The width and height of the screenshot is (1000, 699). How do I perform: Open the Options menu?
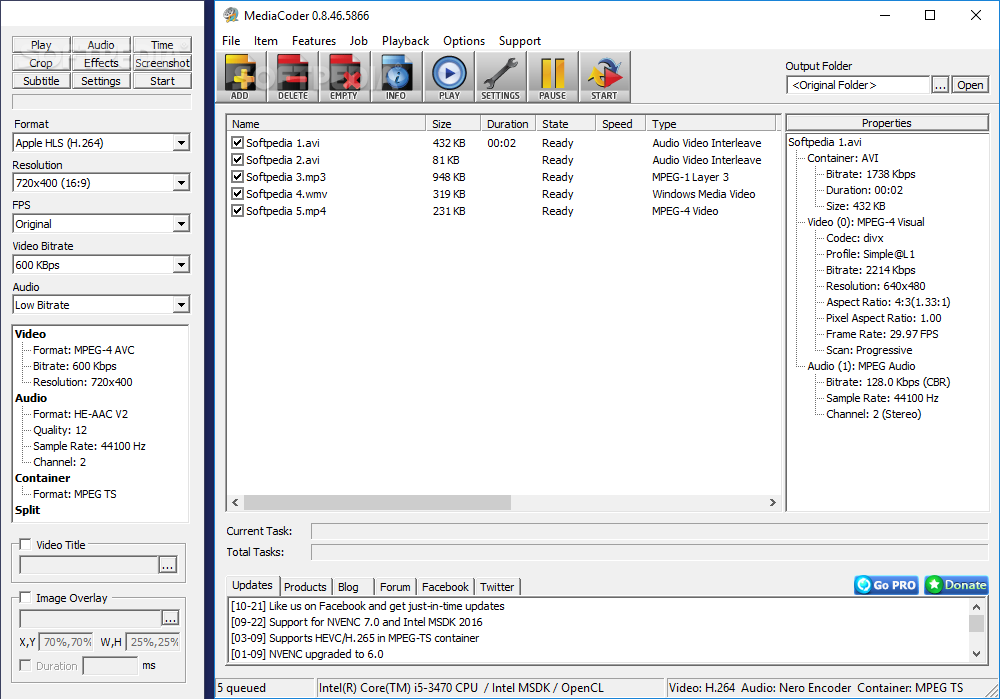coord(464,41)
